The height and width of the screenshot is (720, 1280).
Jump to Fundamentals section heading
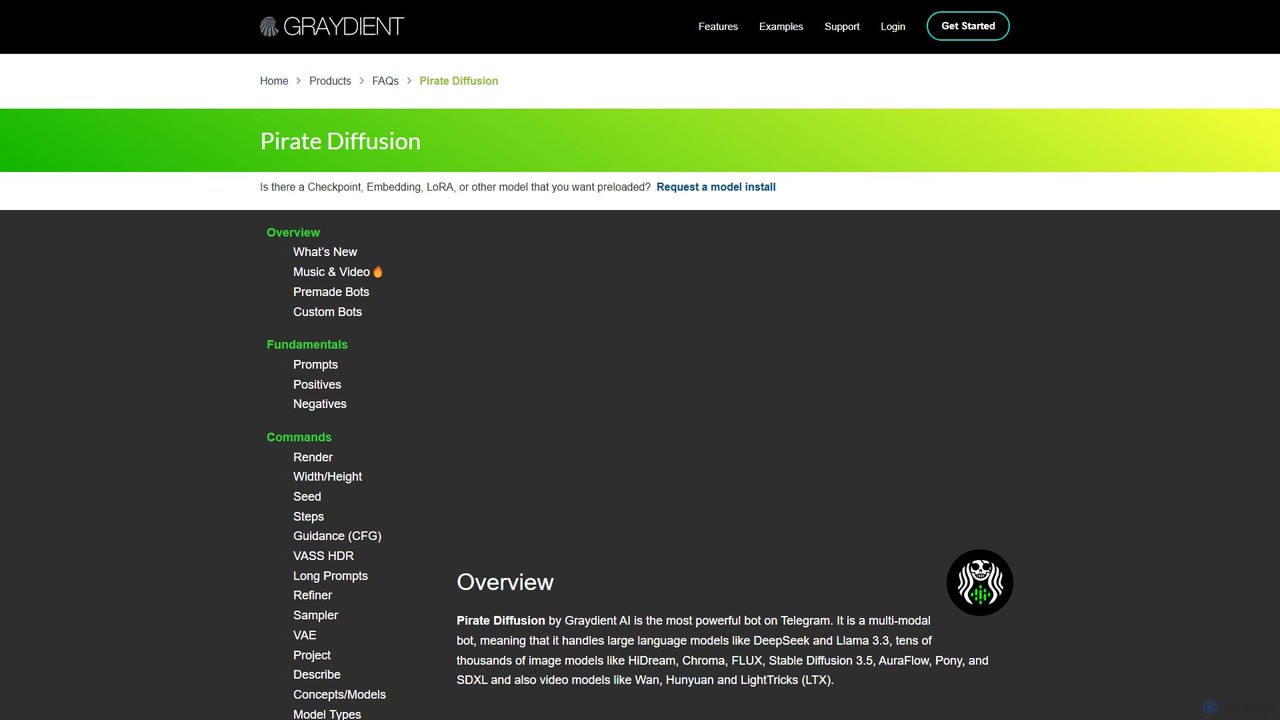[x=307, y=344]
